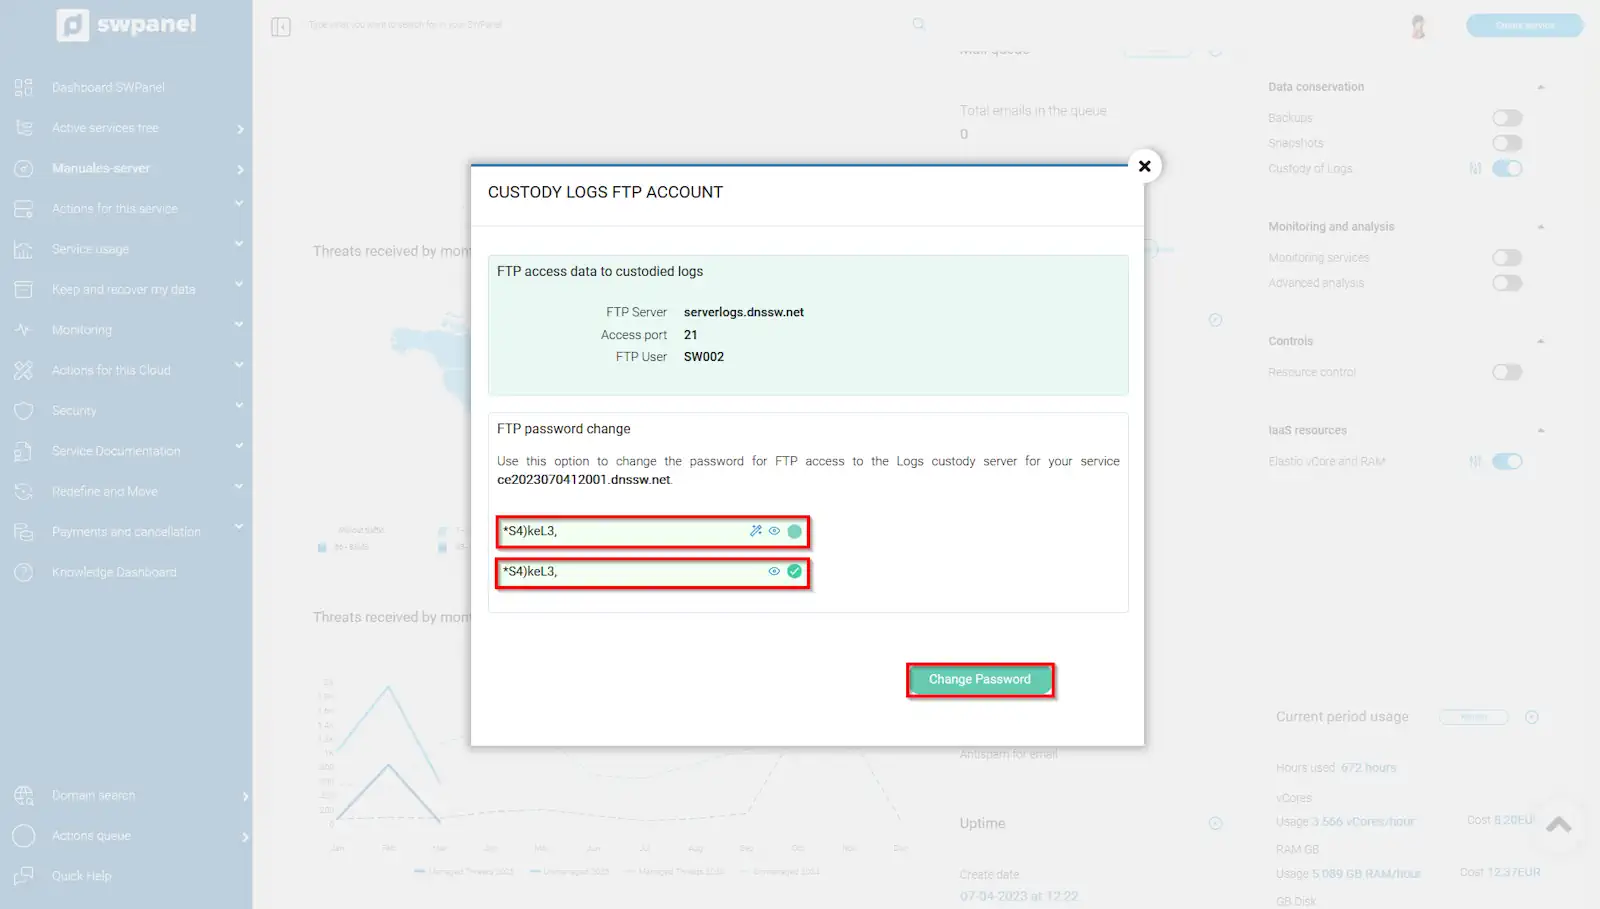Open Dashboard SWPanel from sidebar
This screenshot has width=1600, height=909.
[108, 88]
